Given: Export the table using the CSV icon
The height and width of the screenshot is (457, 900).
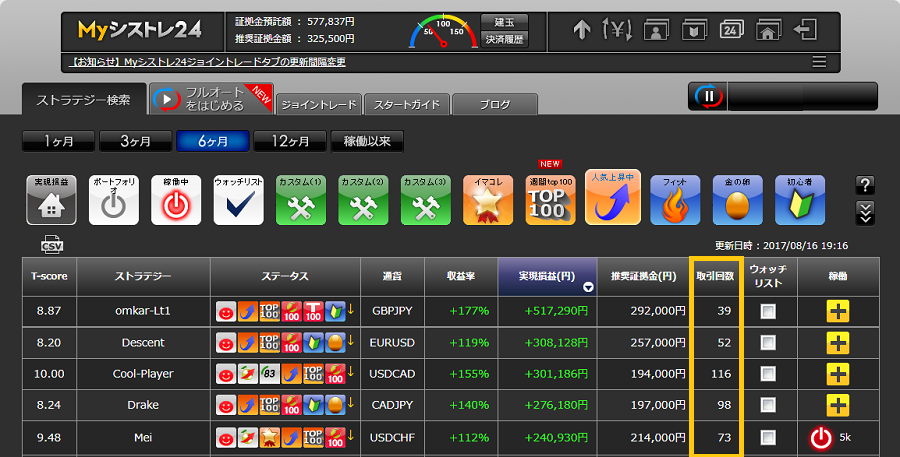Looking at the screenshot, I should 52,245.
